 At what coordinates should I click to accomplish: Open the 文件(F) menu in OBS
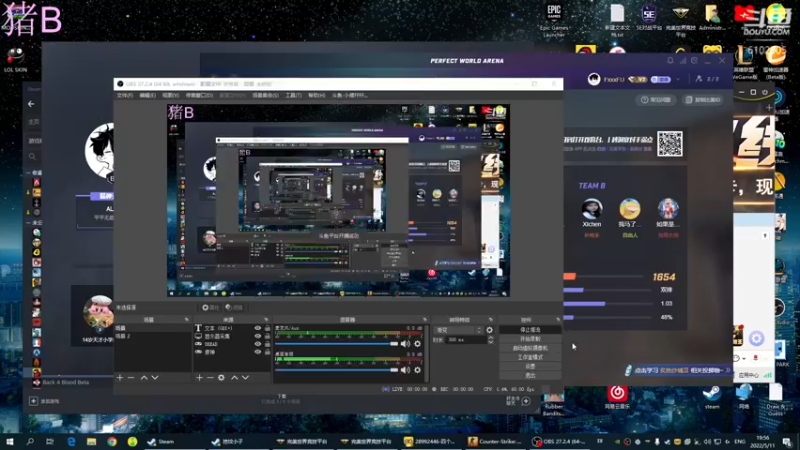click(x=124, y=95)
